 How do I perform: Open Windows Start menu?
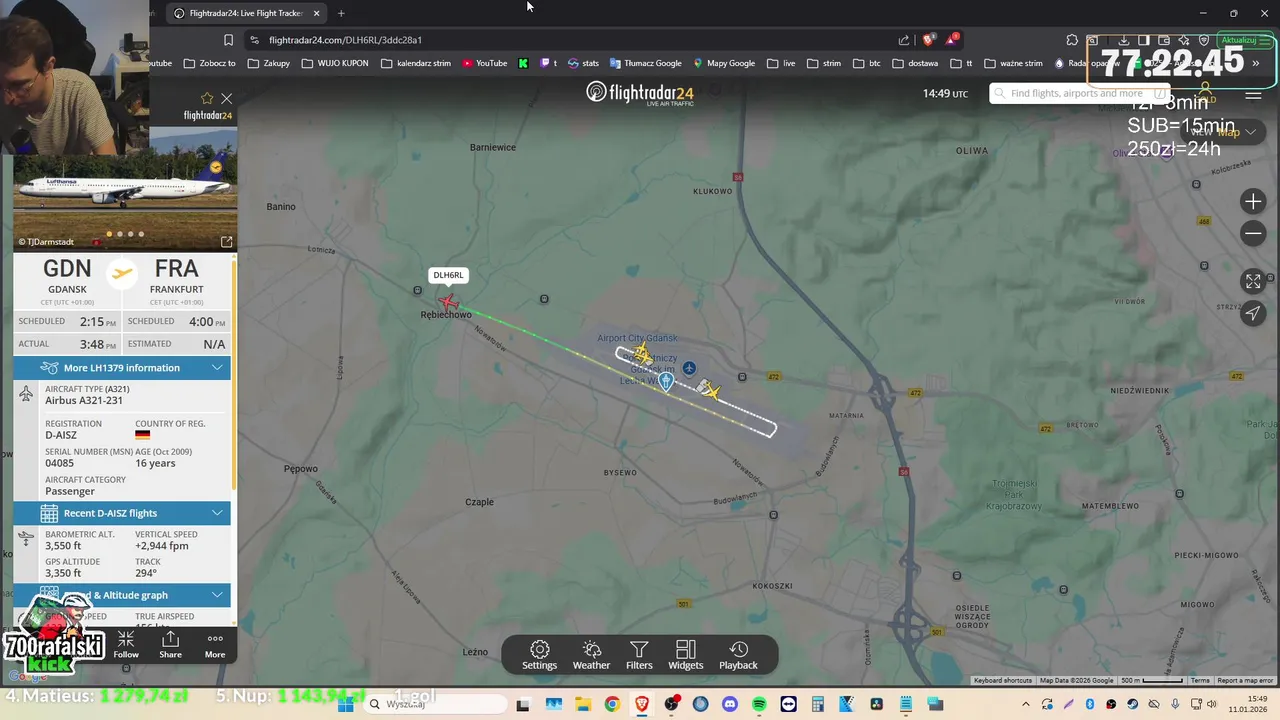(346, 704)
